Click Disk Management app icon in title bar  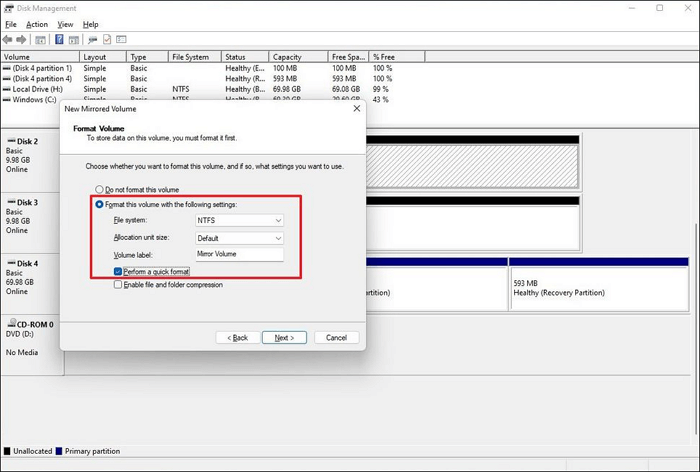coord(8,8)
